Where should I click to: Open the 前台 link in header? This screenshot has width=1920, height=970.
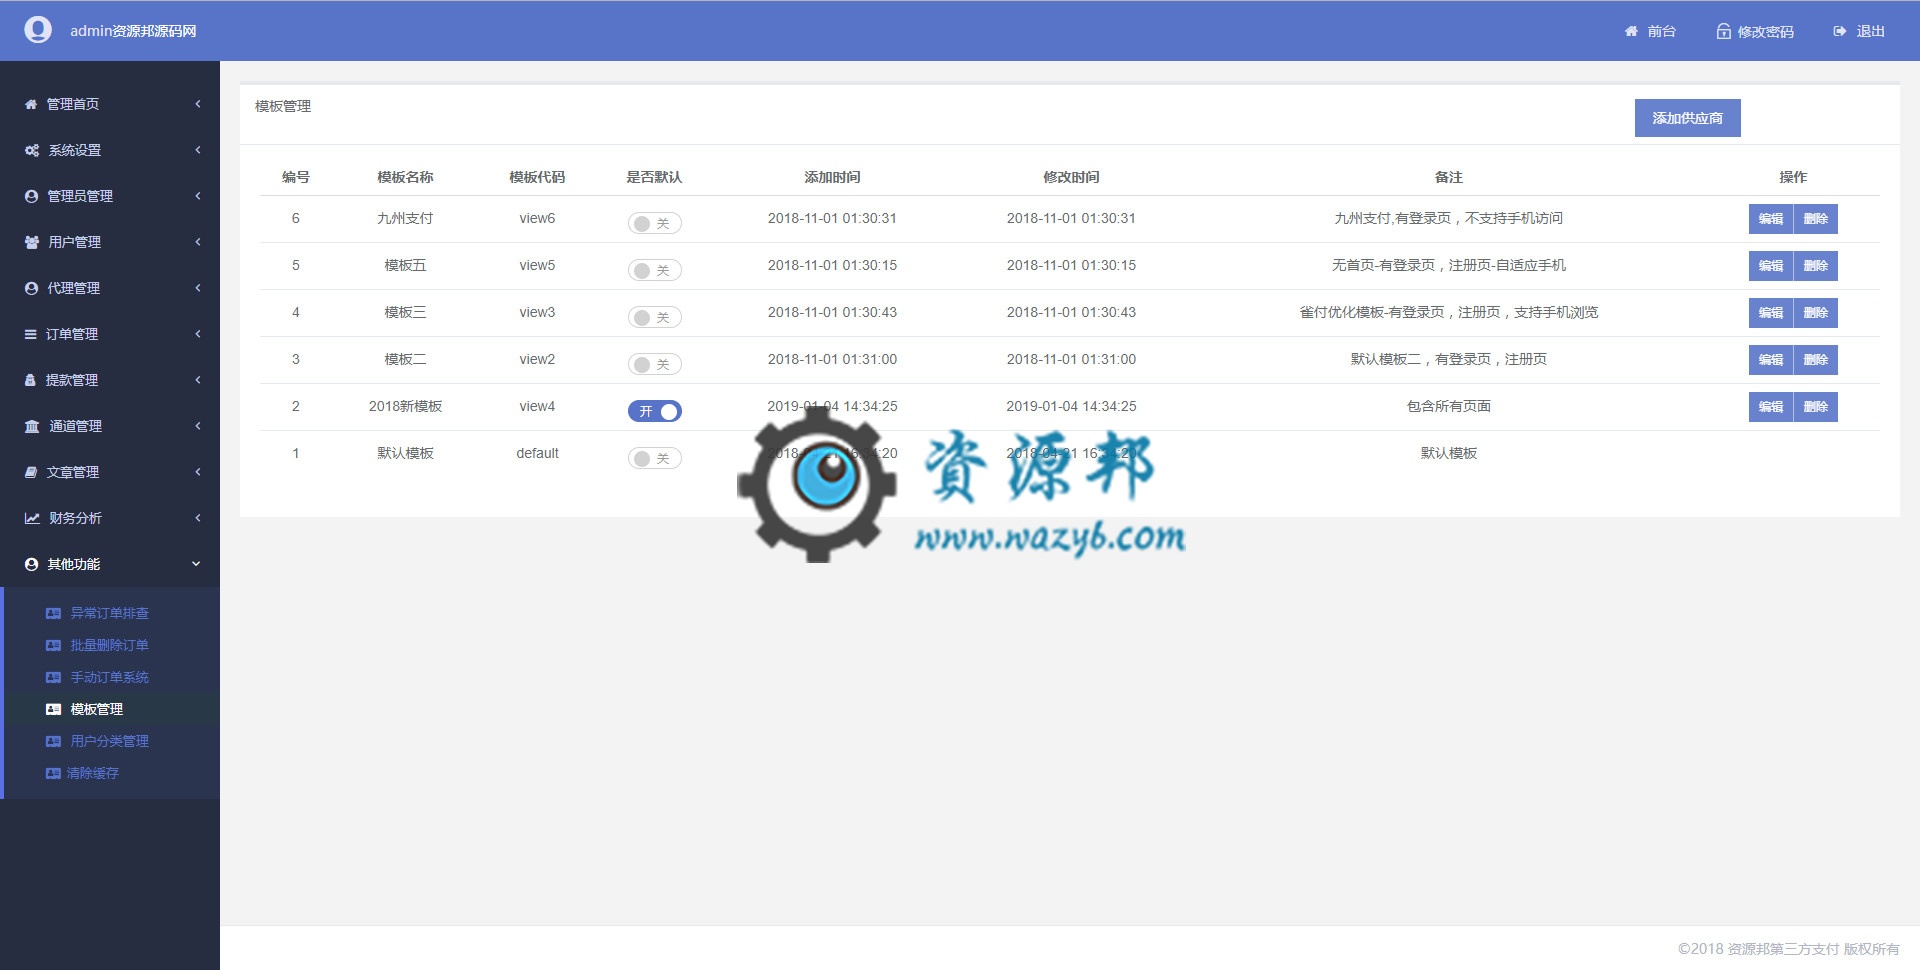pyautogui.click(x=1661, y=31)
